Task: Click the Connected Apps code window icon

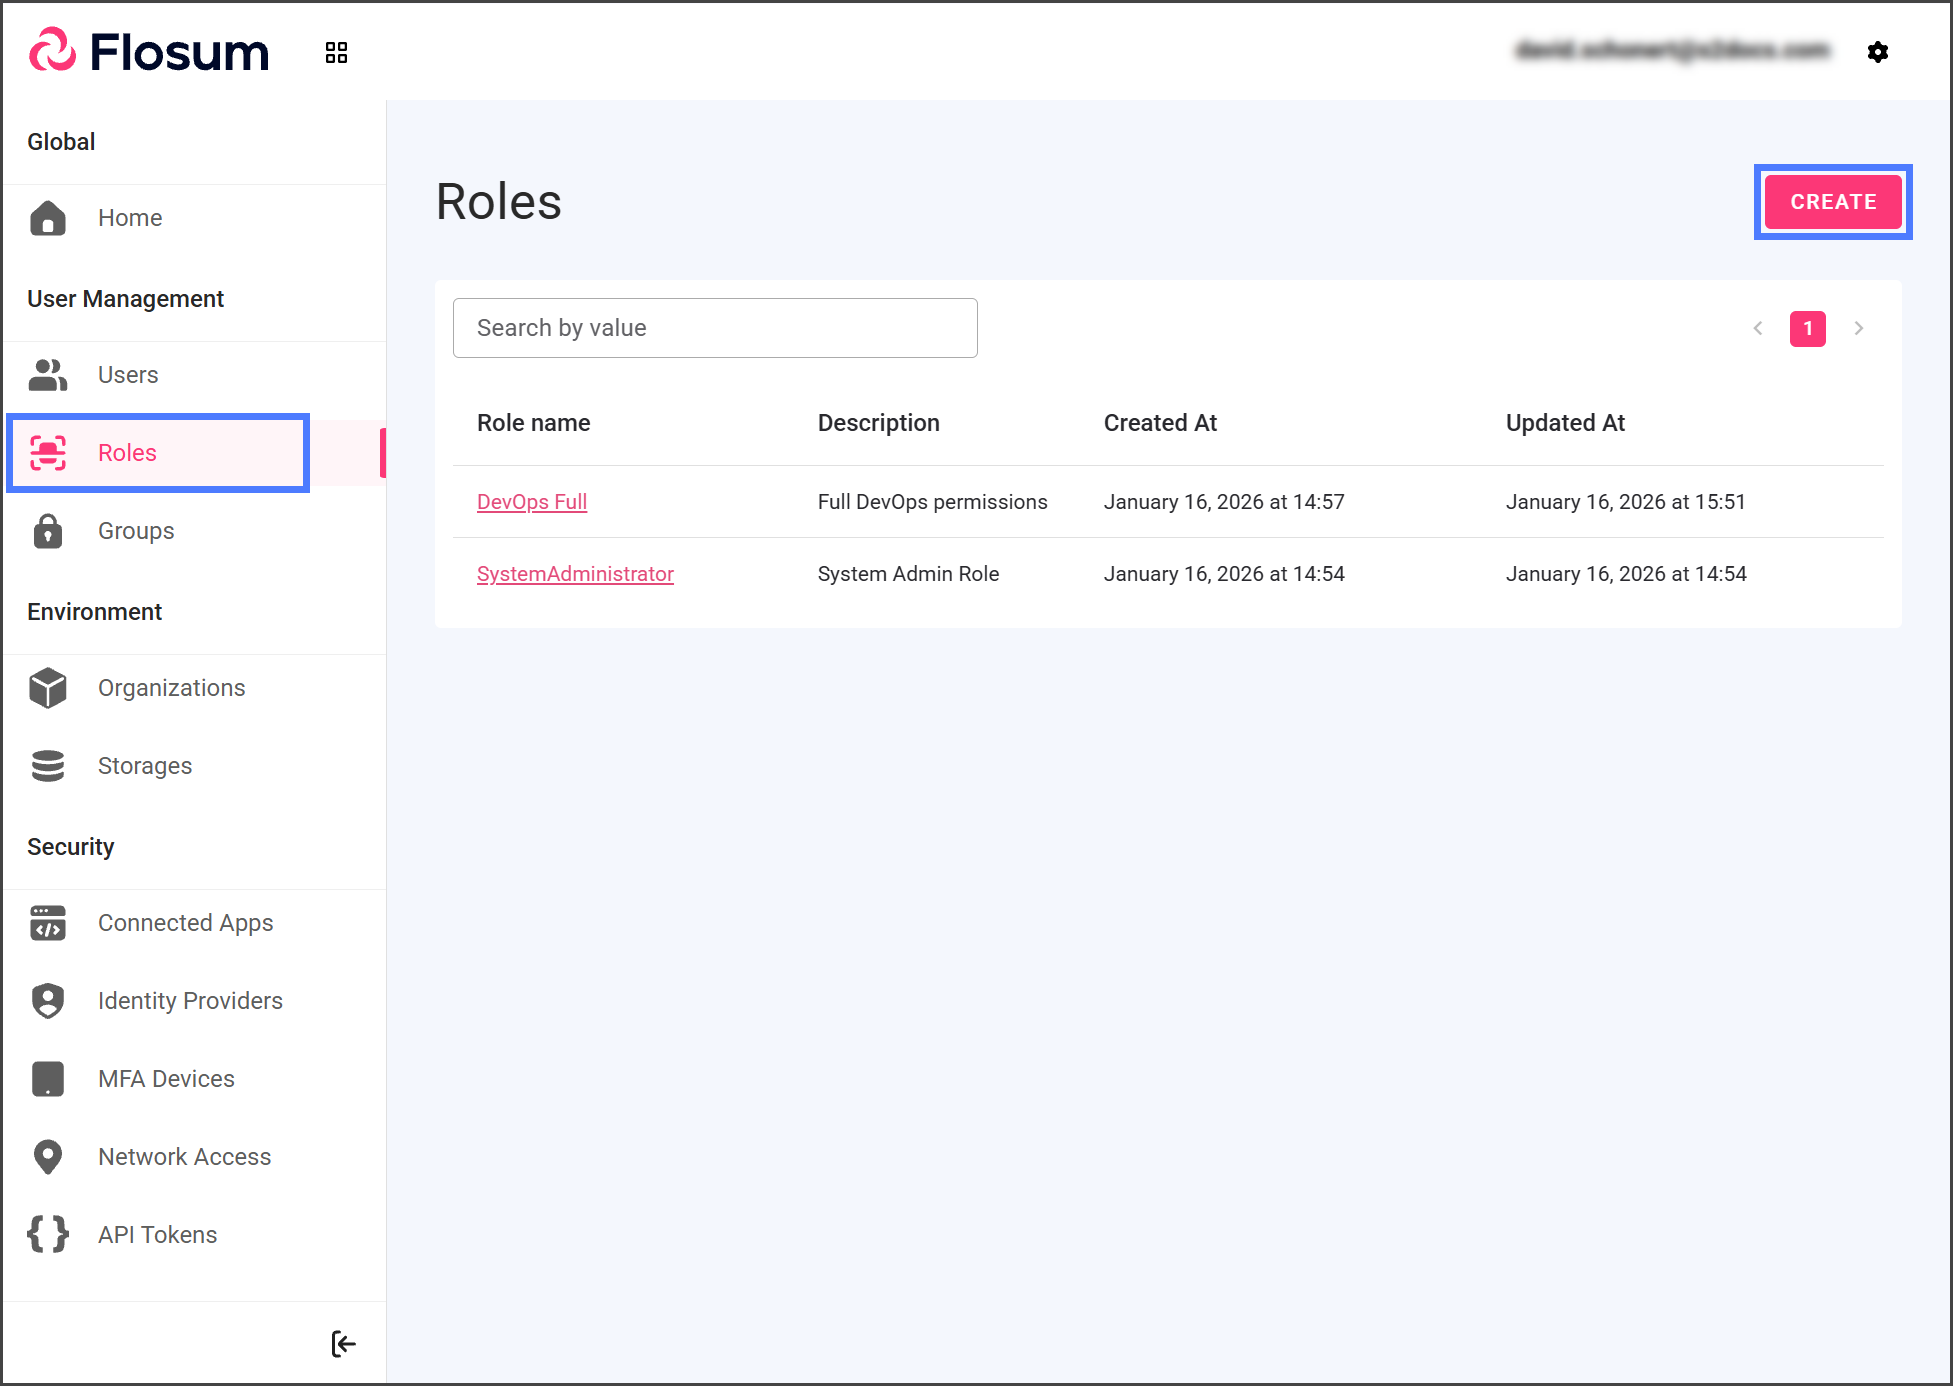Action: [x=48, y=923]
